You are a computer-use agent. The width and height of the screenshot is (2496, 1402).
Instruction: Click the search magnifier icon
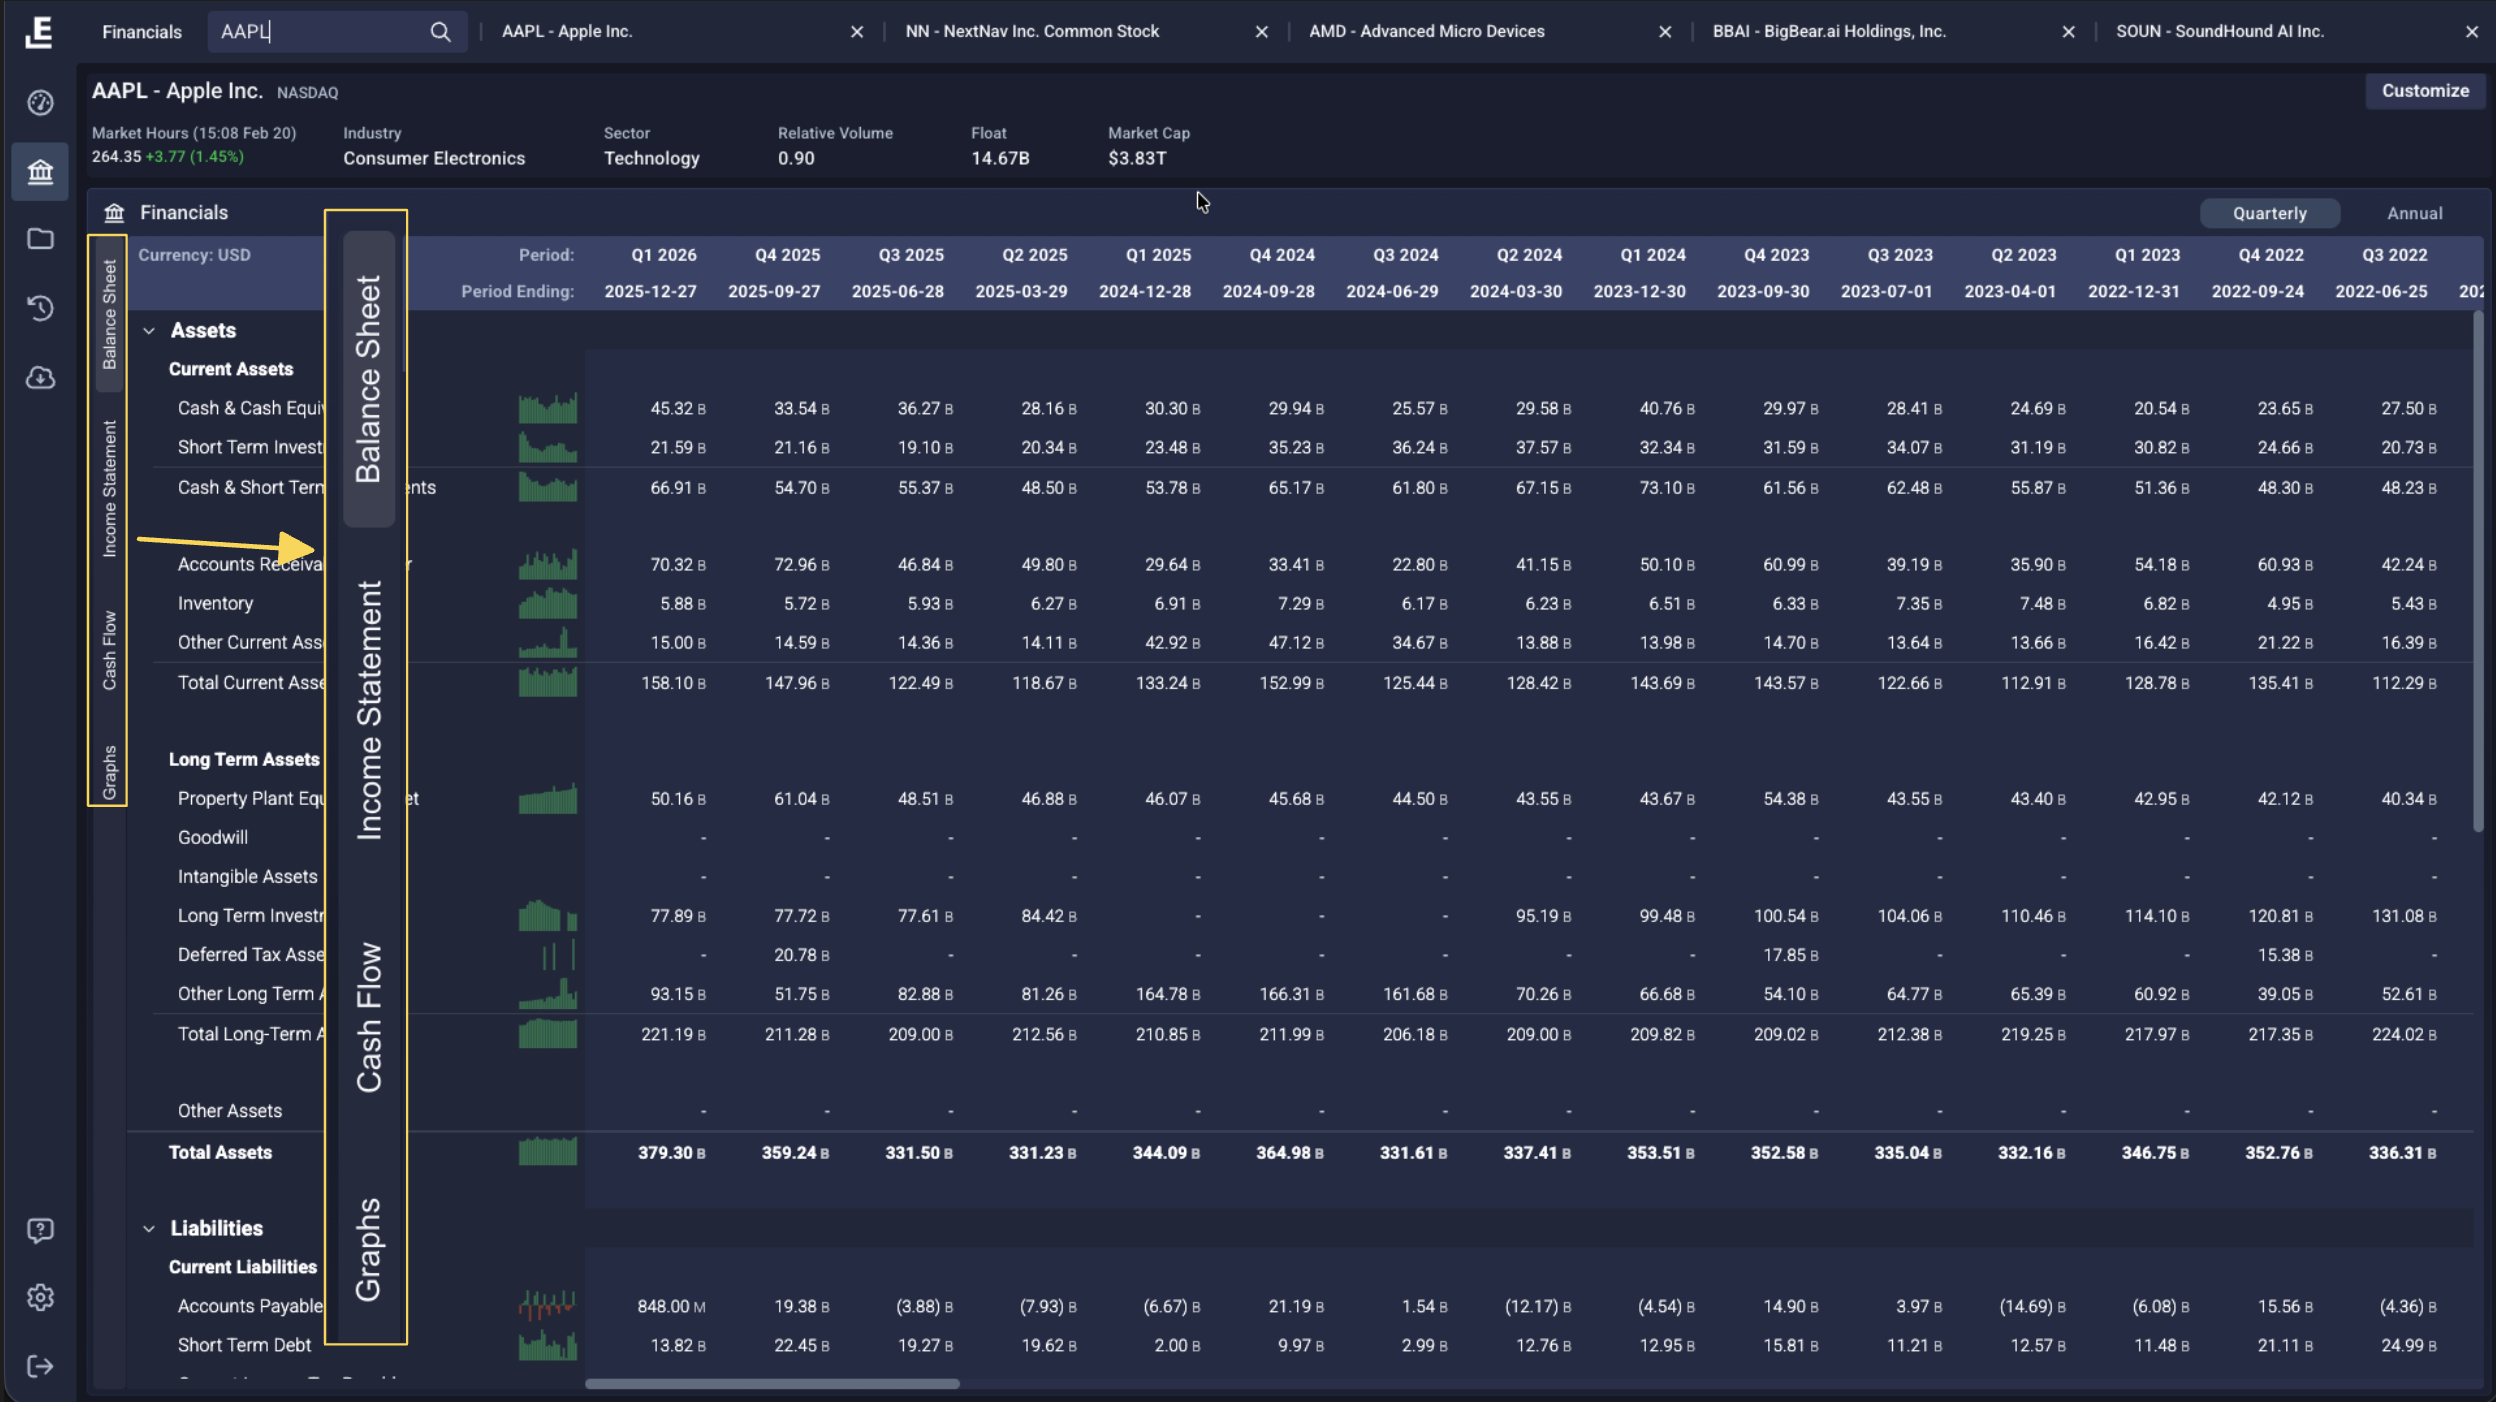[x=440, y=32]
